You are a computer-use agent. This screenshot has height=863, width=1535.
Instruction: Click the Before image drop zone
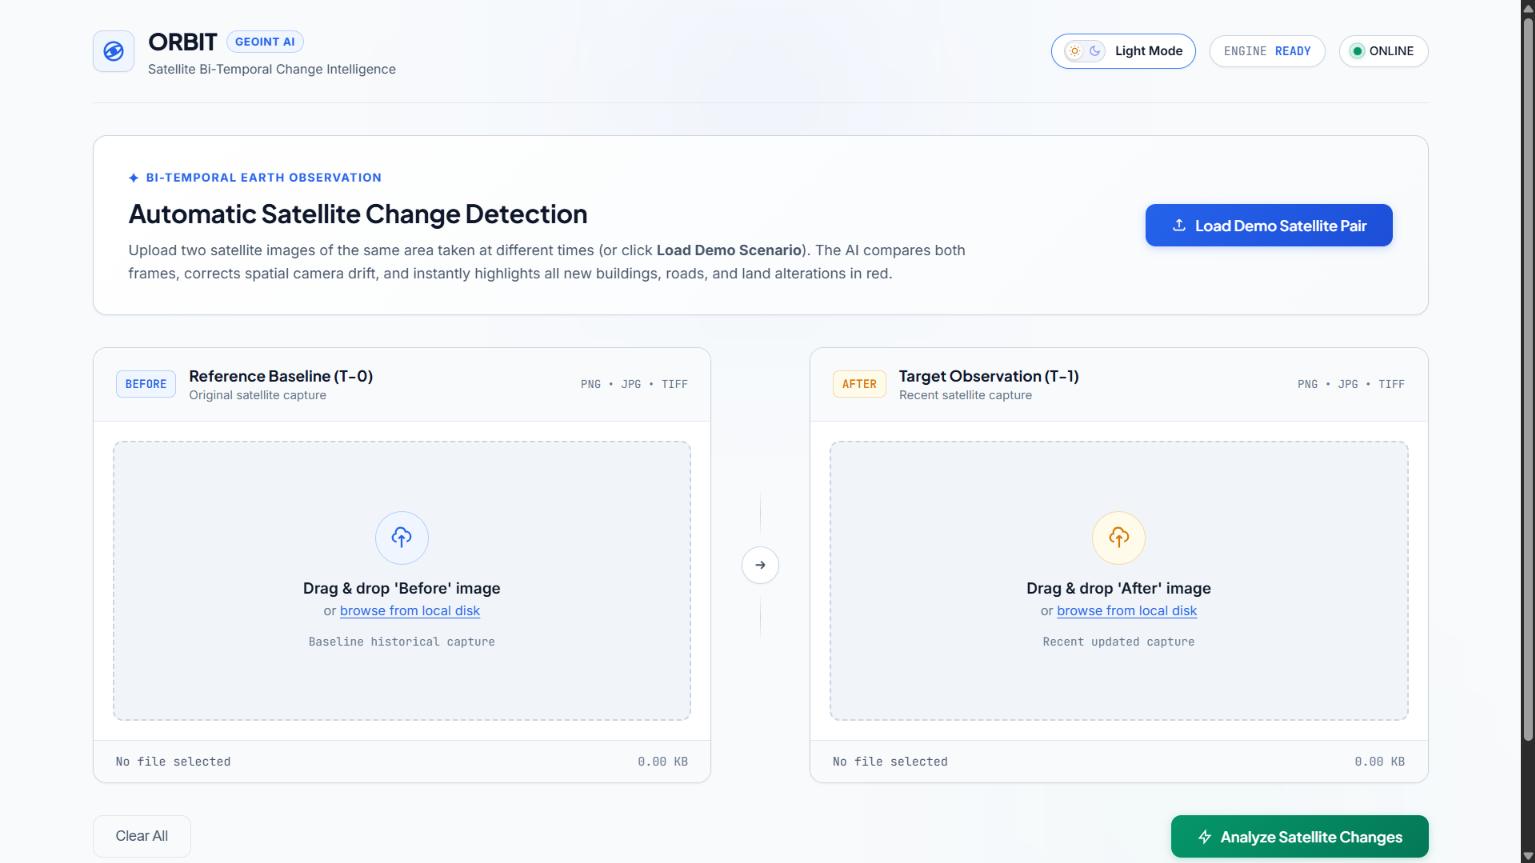[x=402, y=581]
